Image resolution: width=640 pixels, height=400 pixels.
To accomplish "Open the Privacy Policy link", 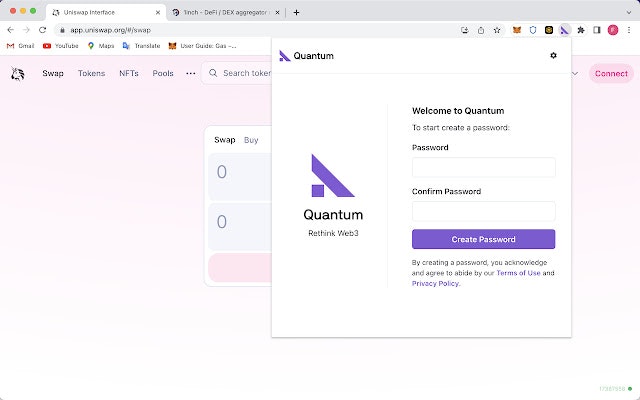I will point(436,284).
